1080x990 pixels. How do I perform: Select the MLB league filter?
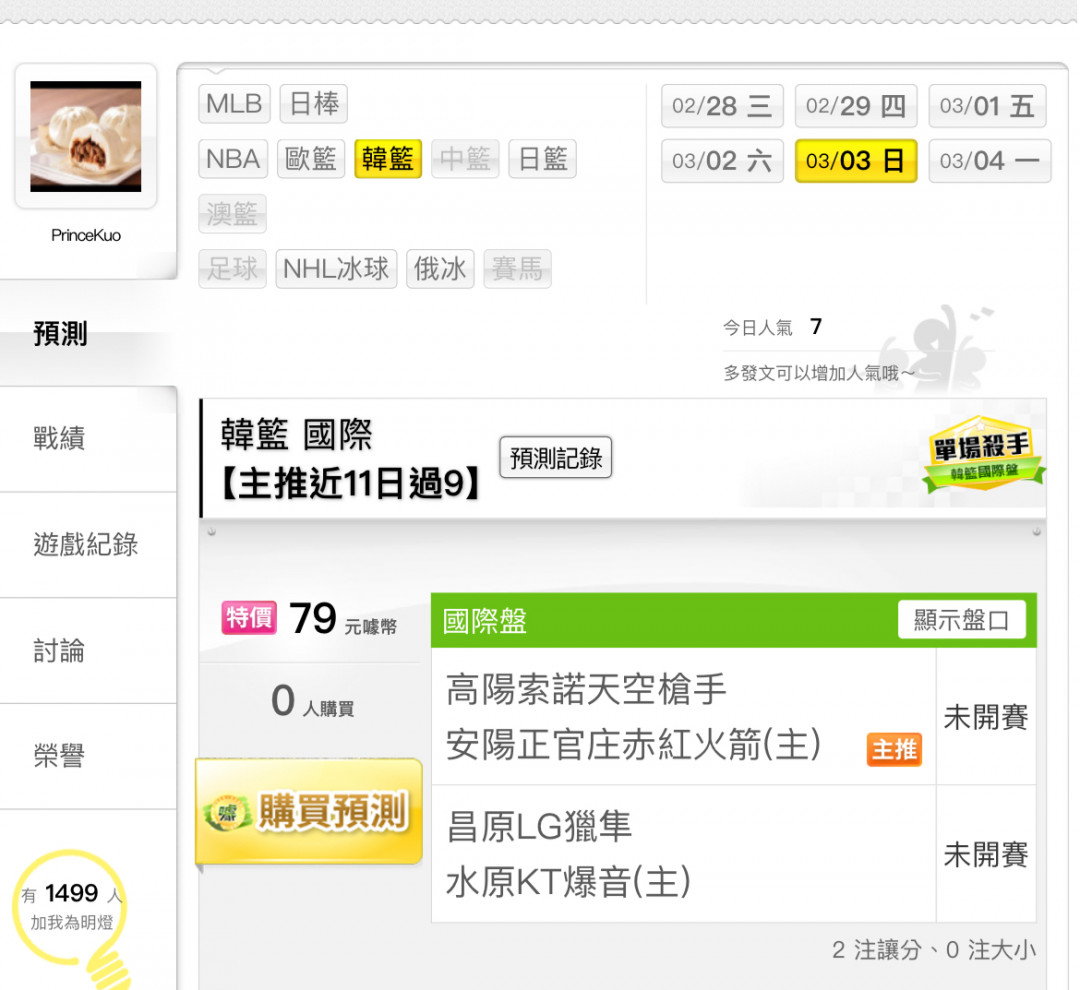click(234, 104)
